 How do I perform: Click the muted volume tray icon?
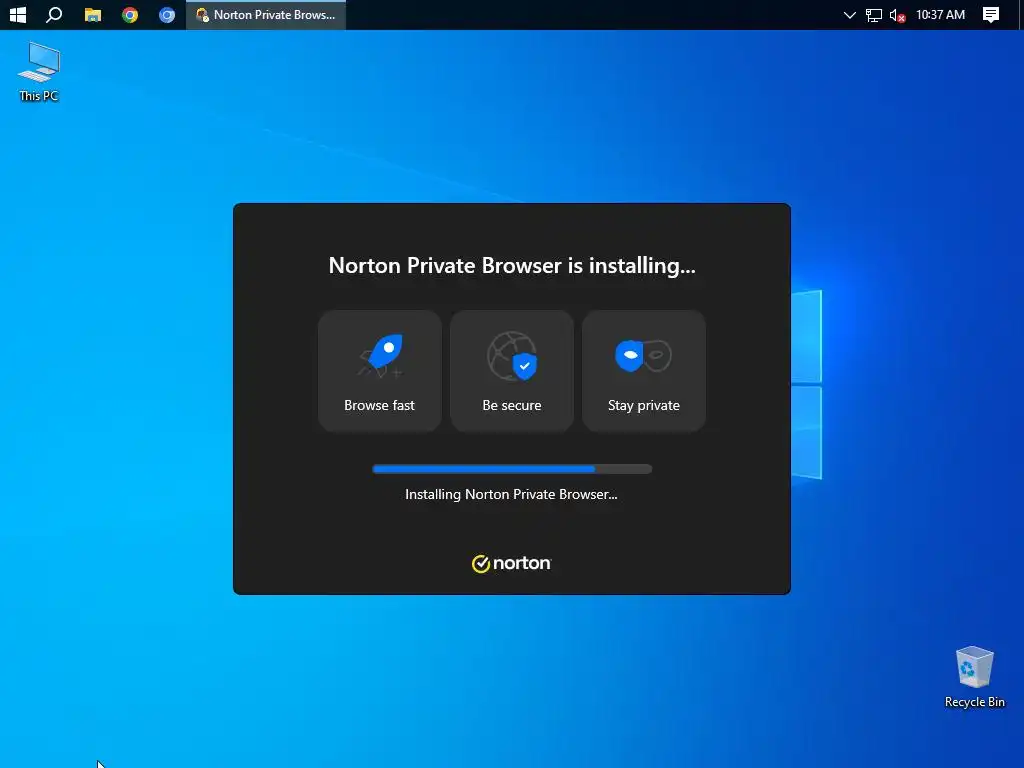tap(897, 15)
